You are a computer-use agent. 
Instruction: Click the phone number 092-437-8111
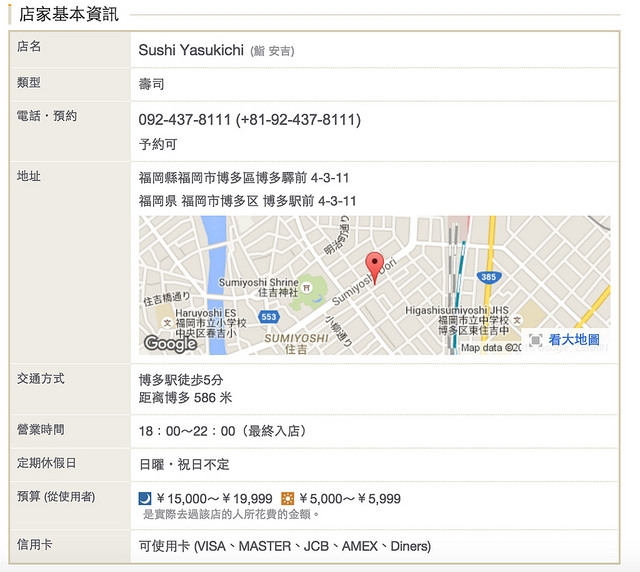tap(184, 120)
